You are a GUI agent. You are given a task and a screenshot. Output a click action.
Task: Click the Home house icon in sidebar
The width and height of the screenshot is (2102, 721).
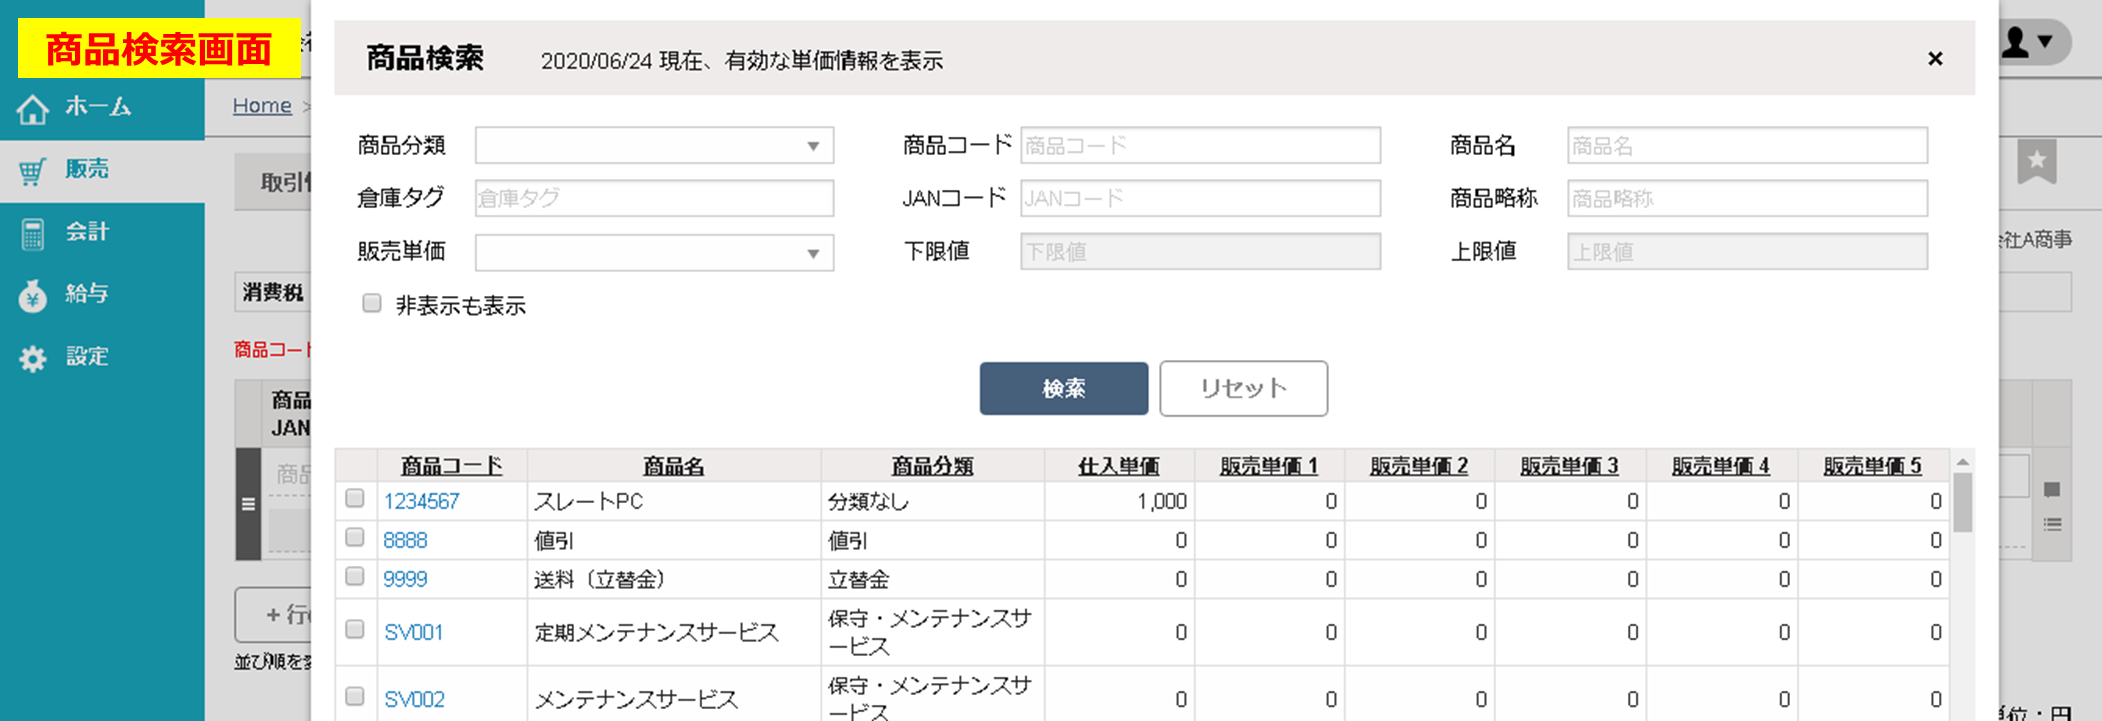(x=32, y=109)
